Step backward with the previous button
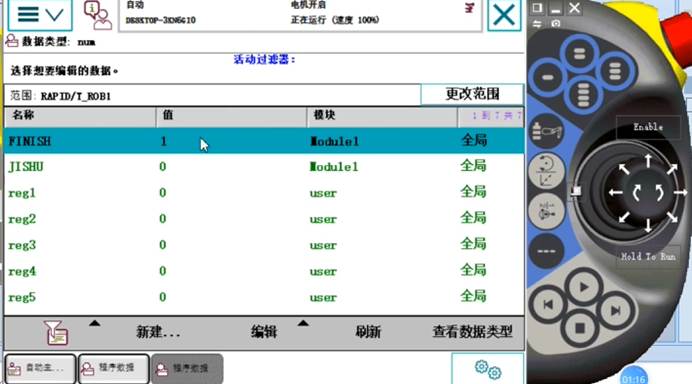 pyautogui.click(x=548, y=304)
